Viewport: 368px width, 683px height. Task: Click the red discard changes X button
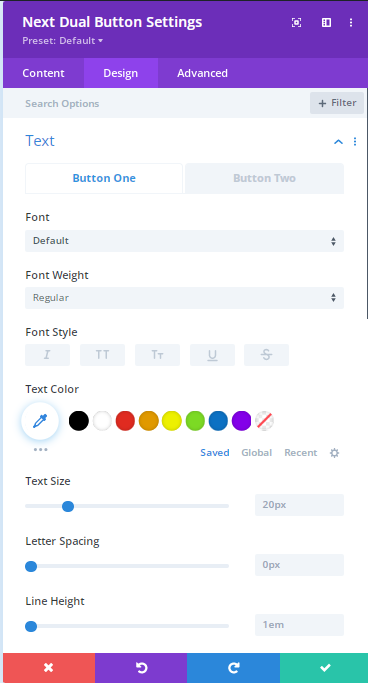tap(49, 668)
